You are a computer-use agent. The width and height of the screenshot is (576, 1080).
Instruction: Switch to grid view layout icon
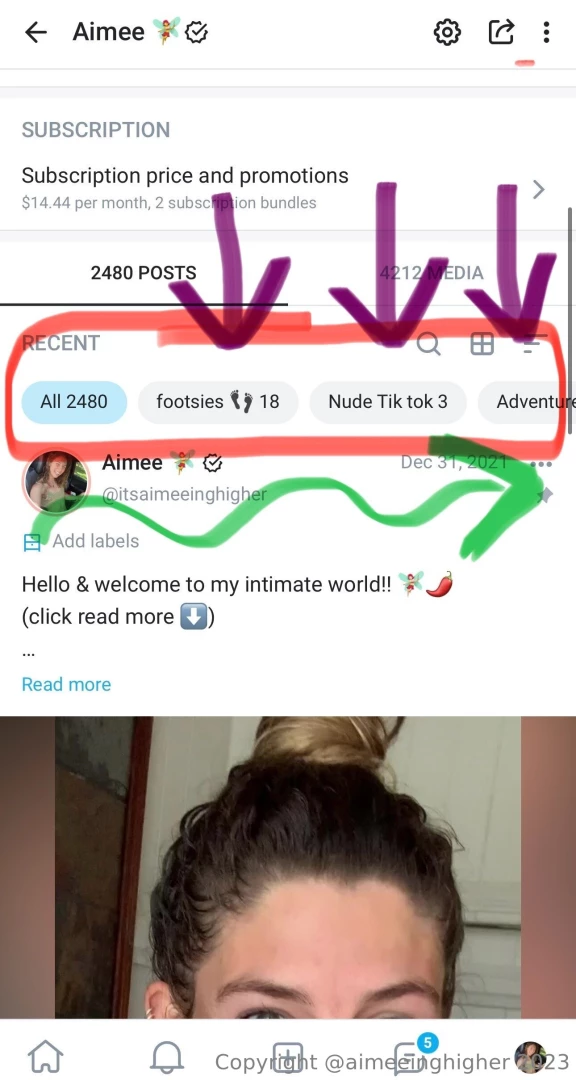482,343
